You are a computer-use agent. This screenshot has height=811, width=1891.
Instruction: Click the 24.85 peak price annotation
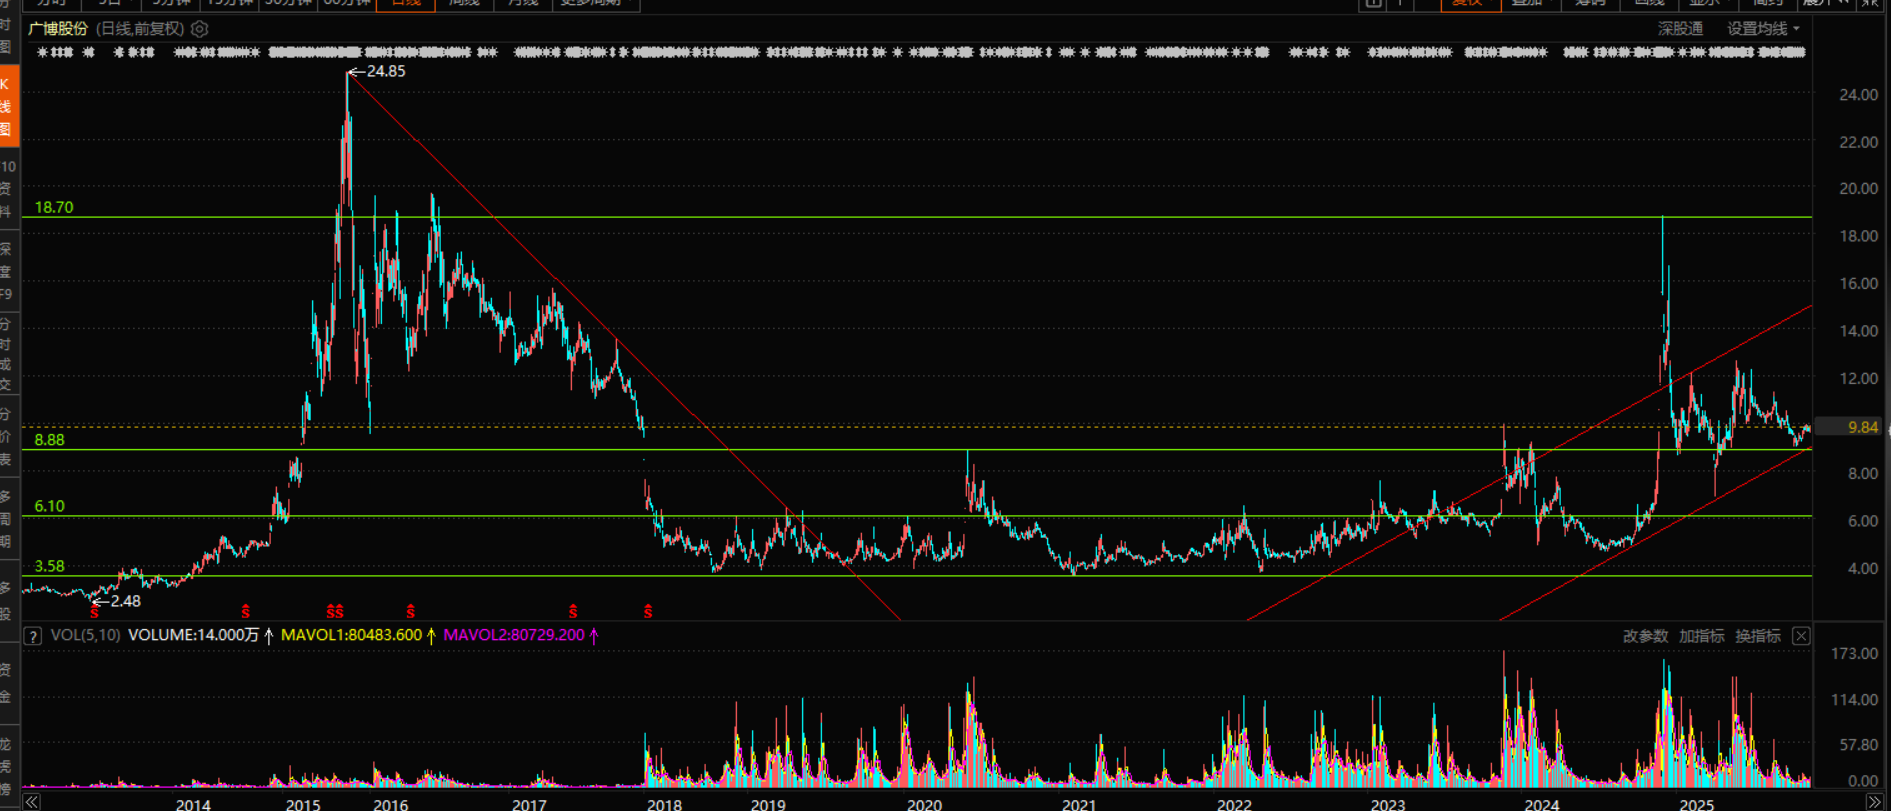(x=386, y=71)
